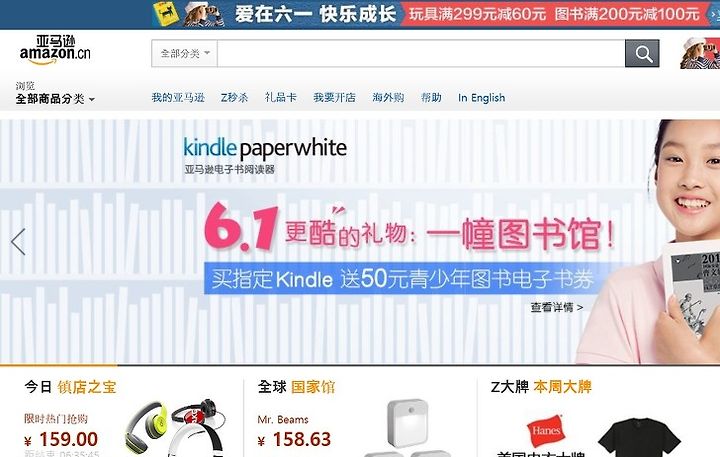Open the headphones product image
The height and width of the screenshot is (457, 720).
click(x=176, y=428)
